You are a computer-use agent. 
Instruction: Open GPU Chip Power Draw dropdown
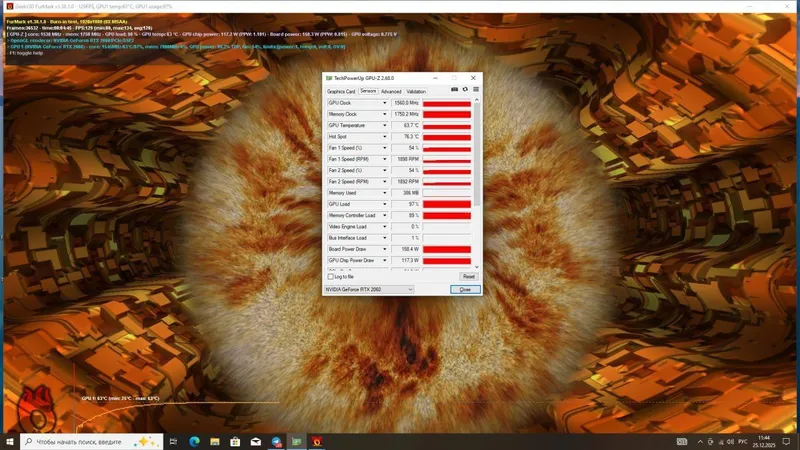385,260
